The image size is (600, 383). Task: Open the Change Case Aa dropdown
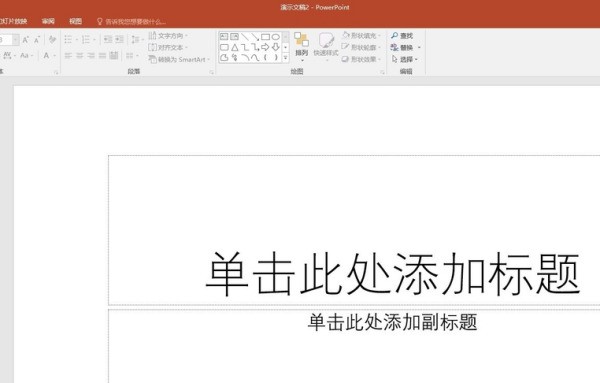[x=26, y=55]
